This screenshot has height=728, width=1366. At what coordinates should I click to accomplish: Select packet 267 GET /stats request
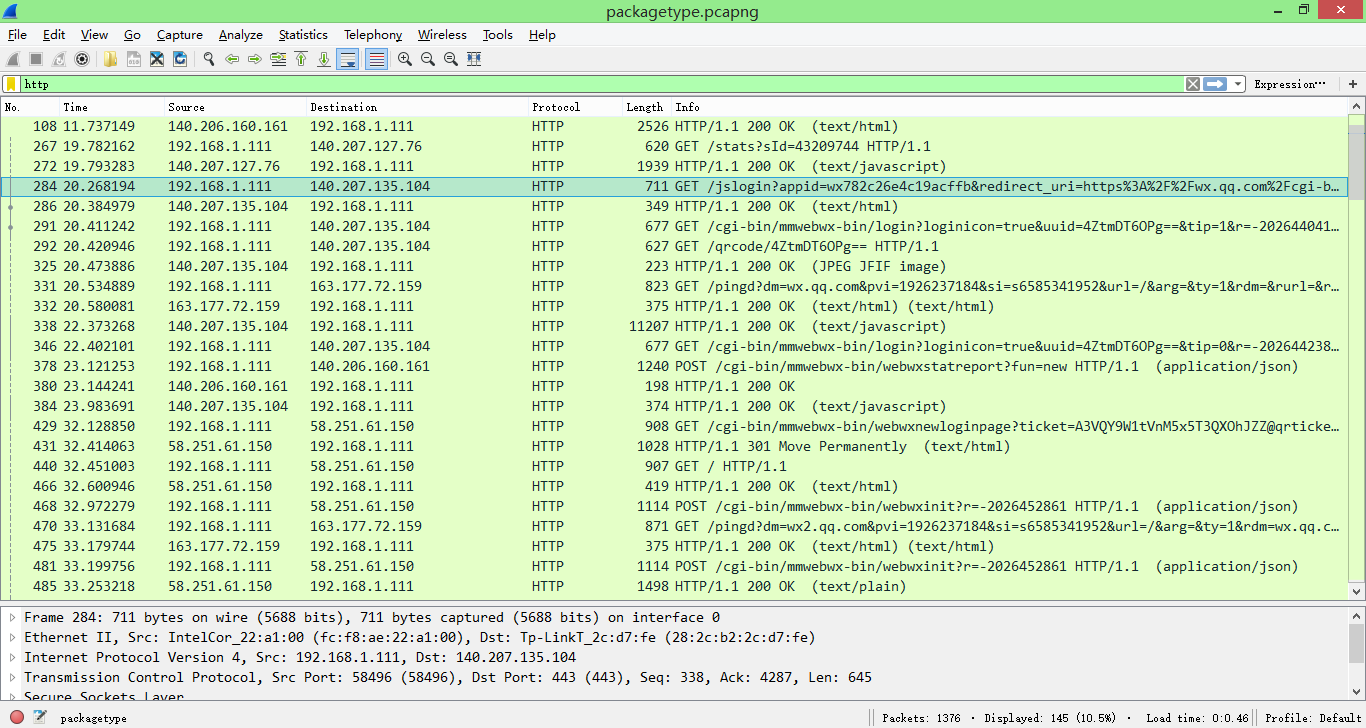(674, 146)
